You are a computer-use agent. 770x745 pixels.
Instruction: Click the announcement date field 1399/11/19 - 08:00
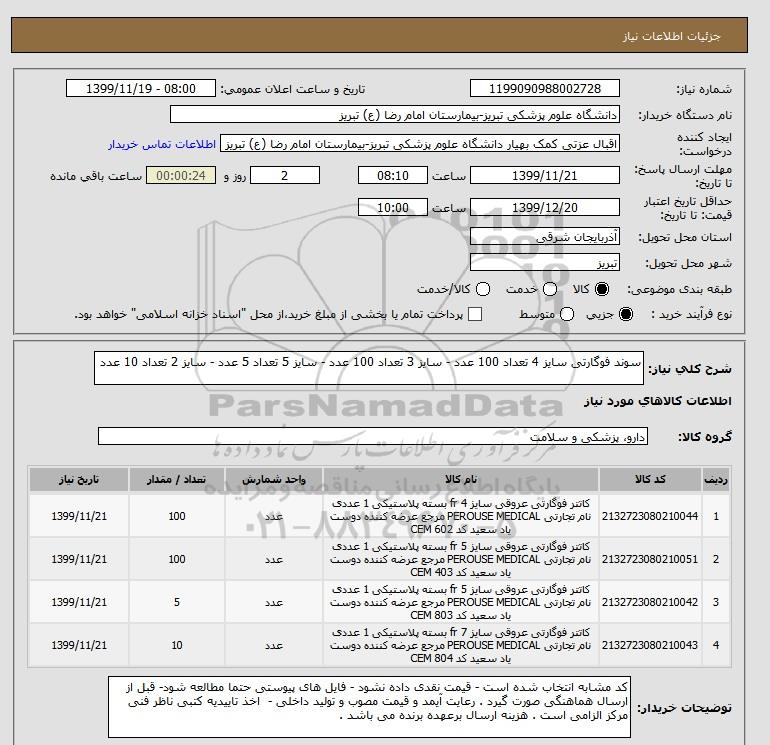click(x=140, y=88)
